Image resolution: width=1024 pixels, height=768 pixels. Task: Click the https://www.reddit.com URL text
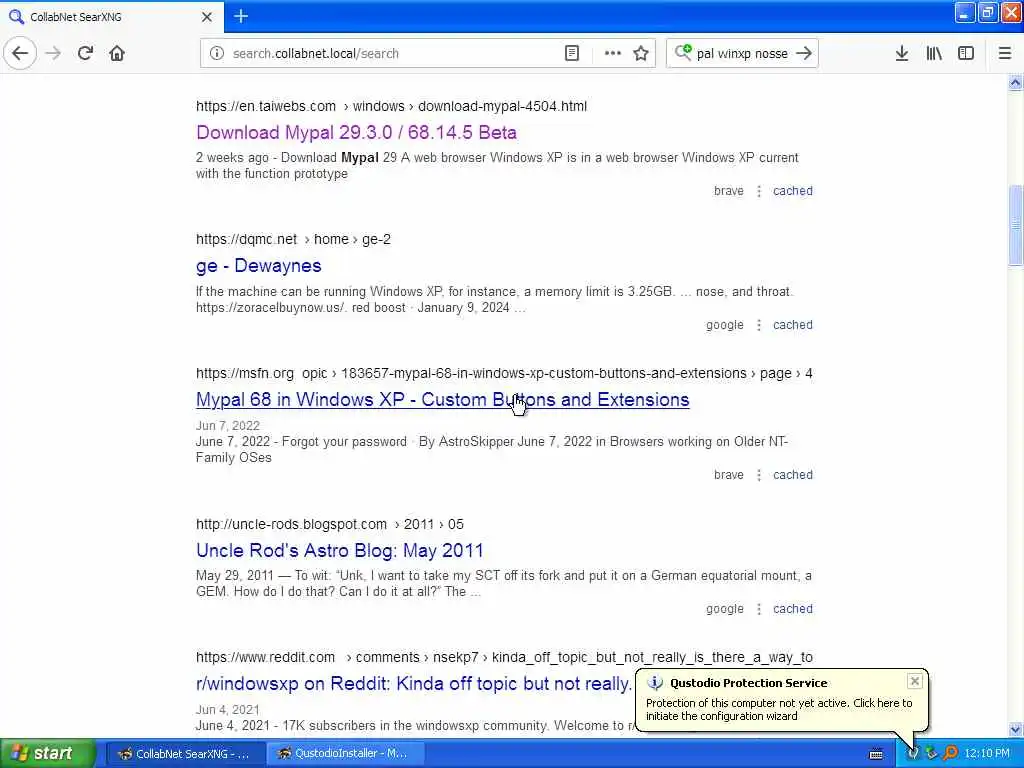(265, 658)
